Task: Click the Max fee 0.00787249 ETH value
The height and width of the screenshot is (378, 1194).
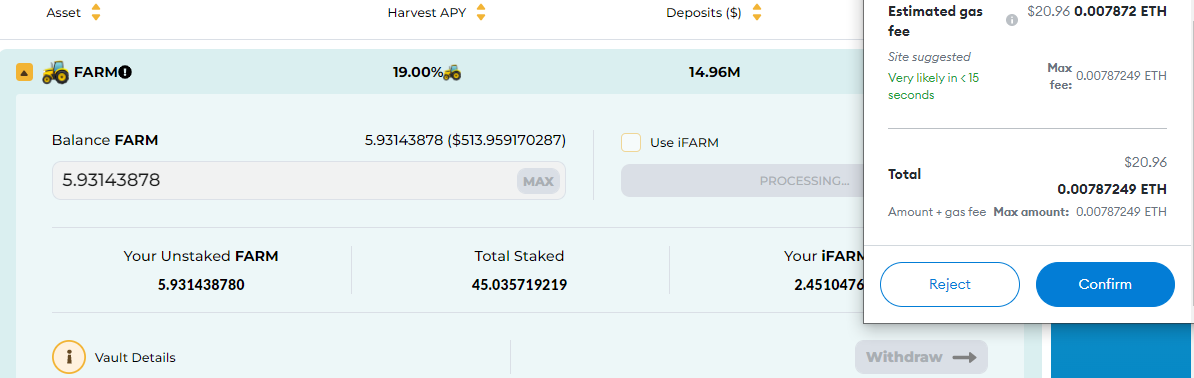Action: click(1121, 75)
